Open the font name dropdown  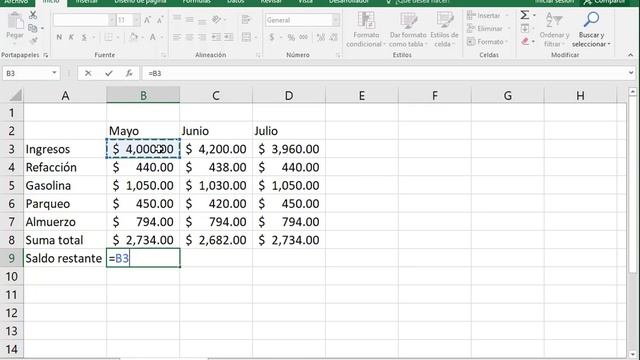111,20
